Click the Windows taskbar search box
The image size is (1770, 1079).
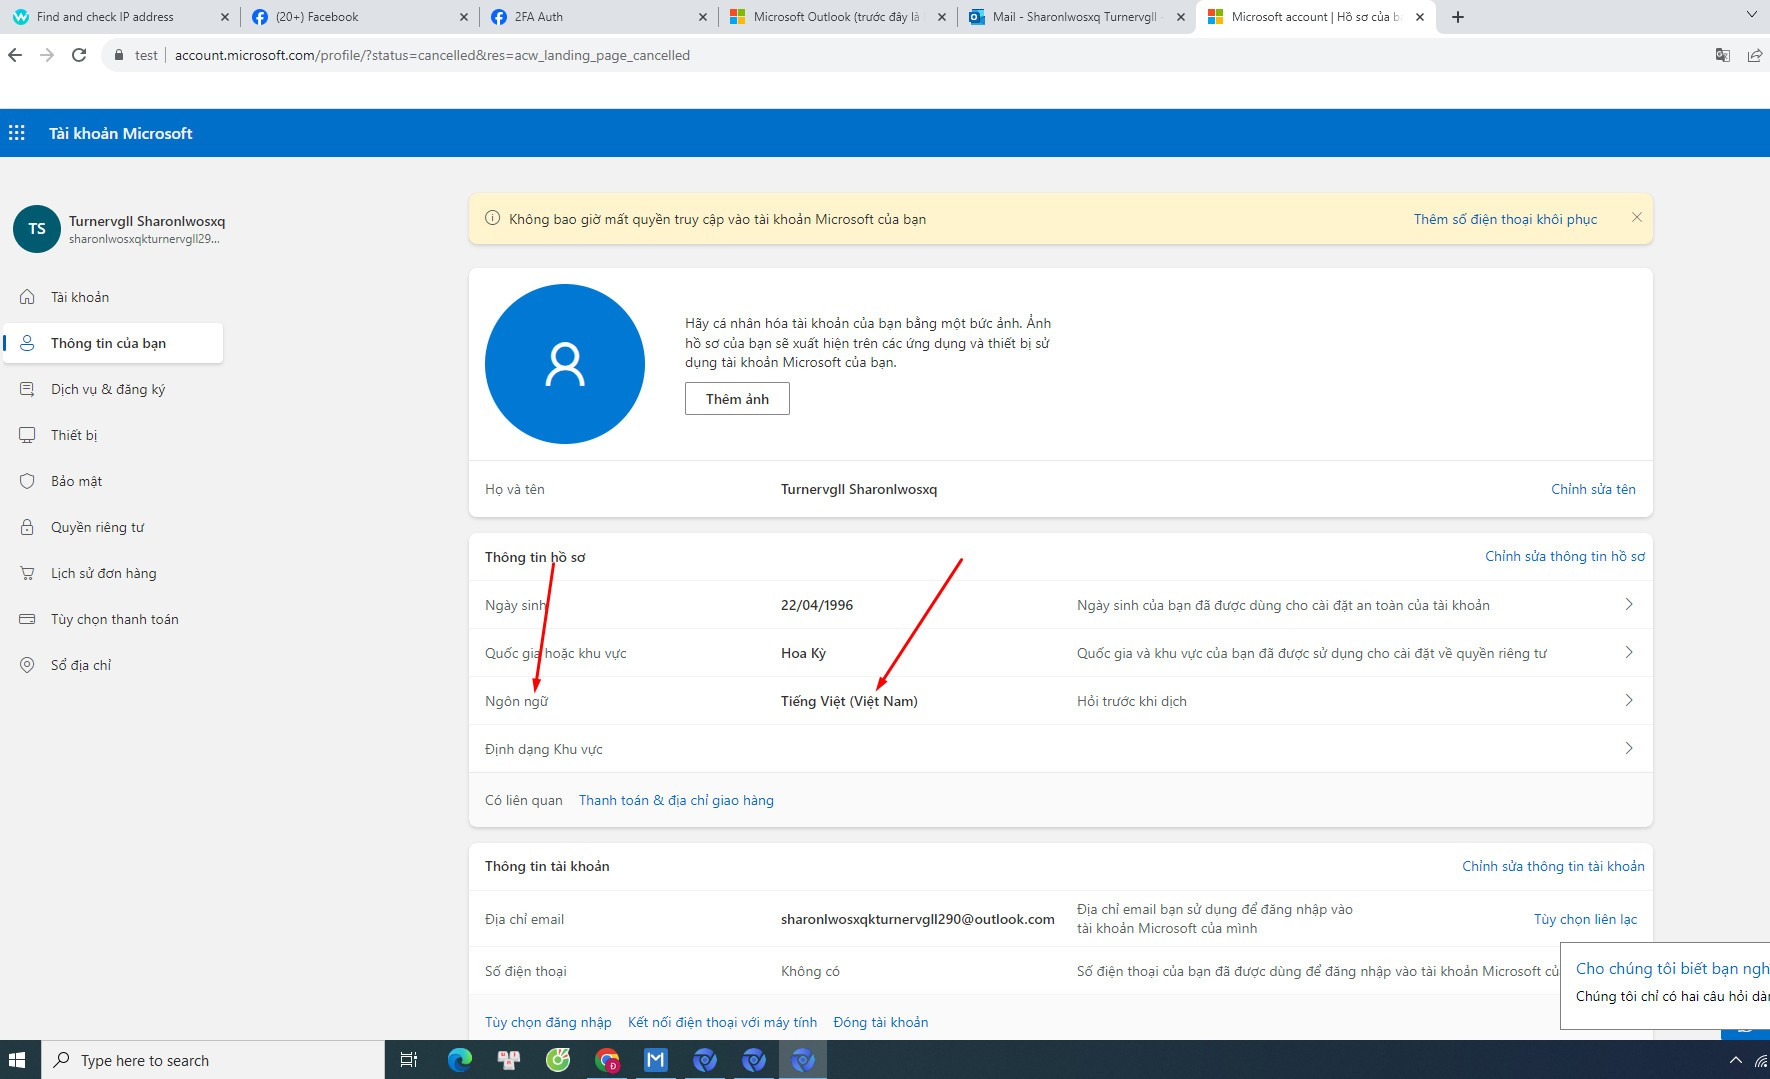point(212,1060)
